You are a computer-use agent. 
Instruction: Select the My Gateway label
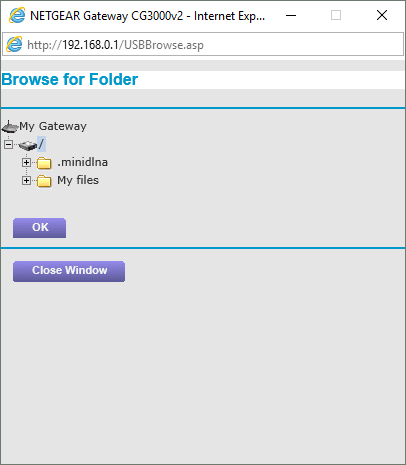click(53, 126)
